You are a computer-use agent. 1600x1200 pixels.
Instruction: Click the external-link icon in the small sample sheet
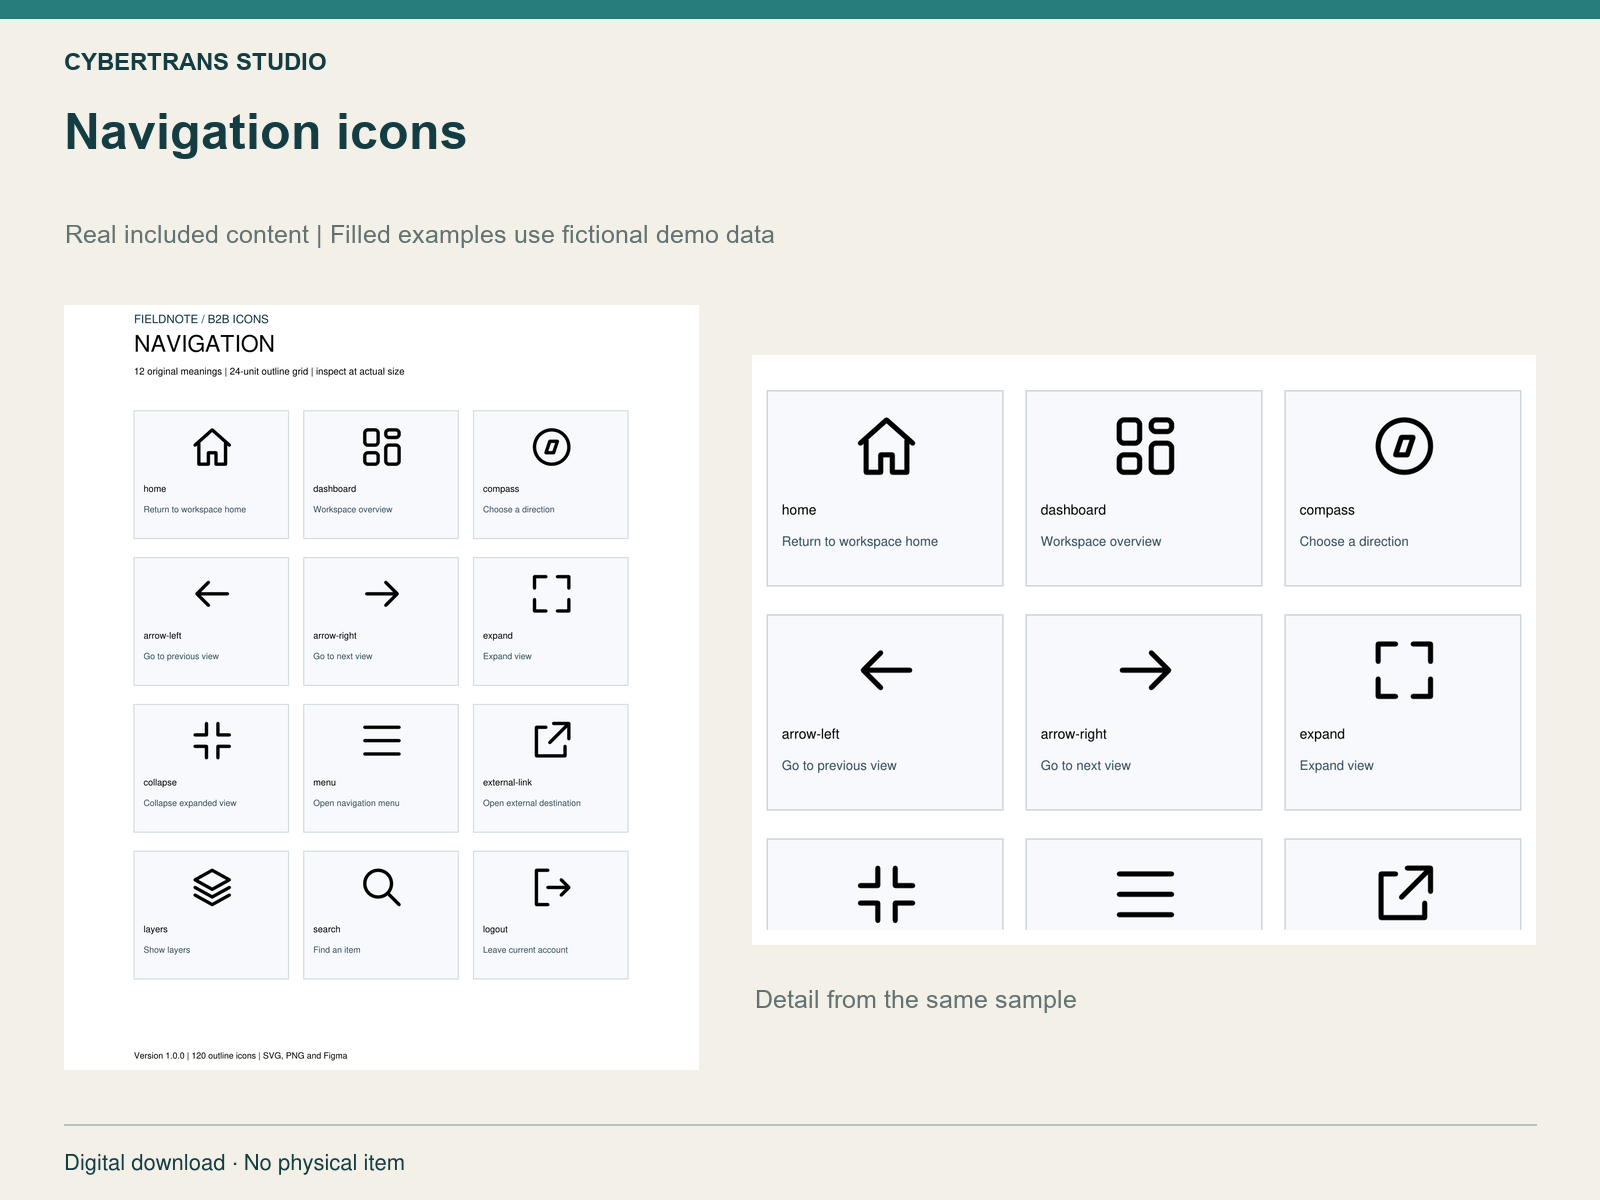tap(552, 740)
